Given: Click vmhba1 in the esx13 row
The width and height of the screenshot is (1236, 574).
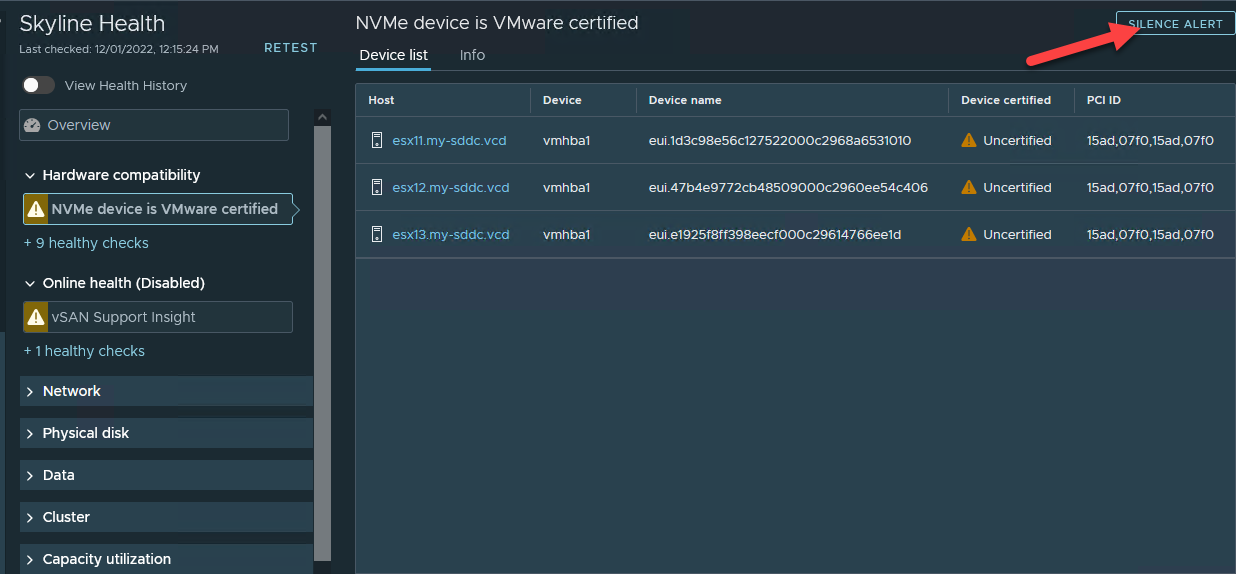Looking at the screenshot, I should pyautogui.click(x=567, y=234).
